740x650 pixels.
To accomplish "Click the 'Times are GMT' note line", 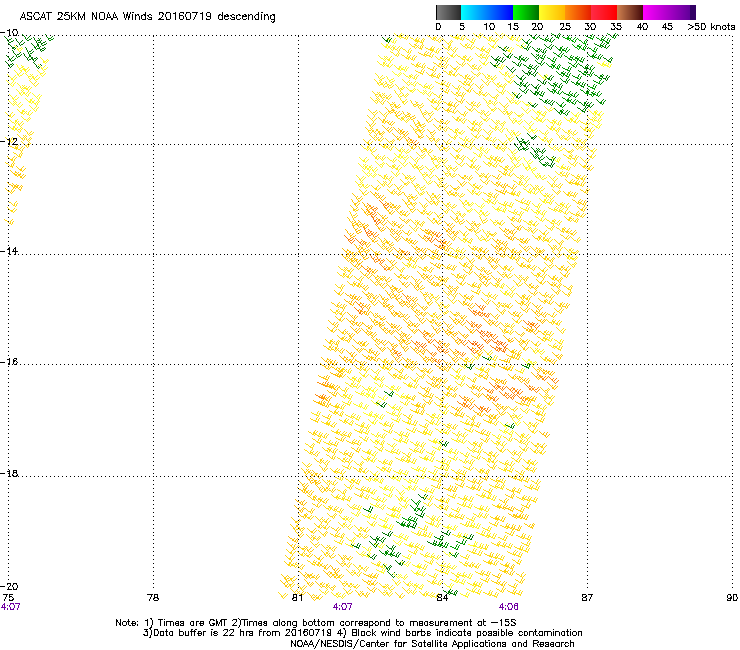I will point(316,623).
